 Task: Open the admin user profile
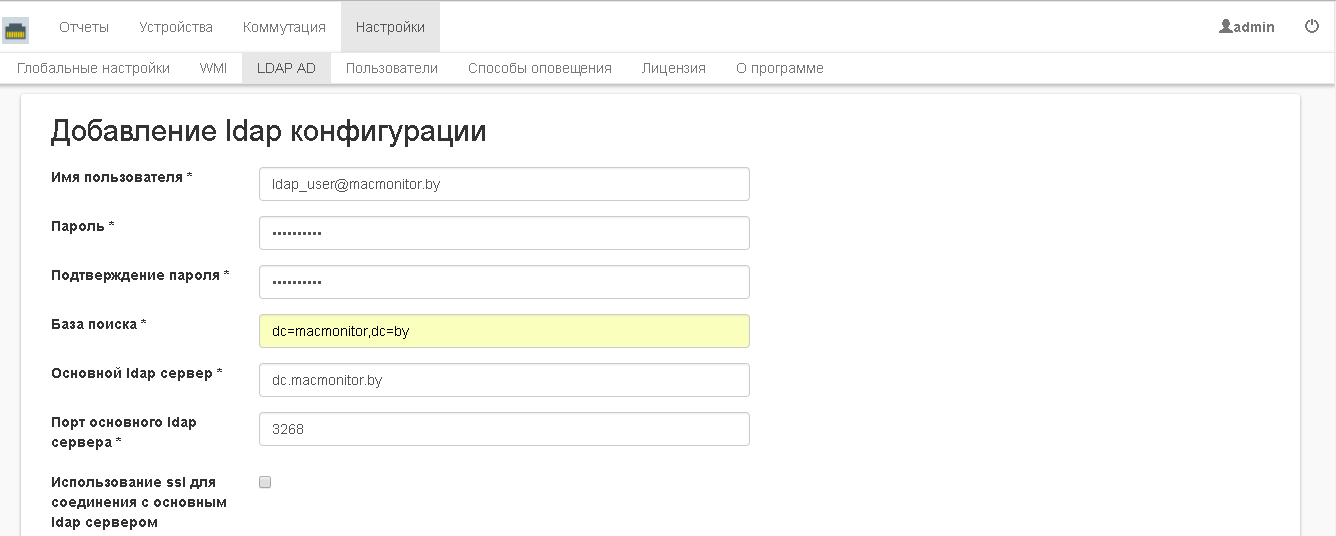point(1247,27)
